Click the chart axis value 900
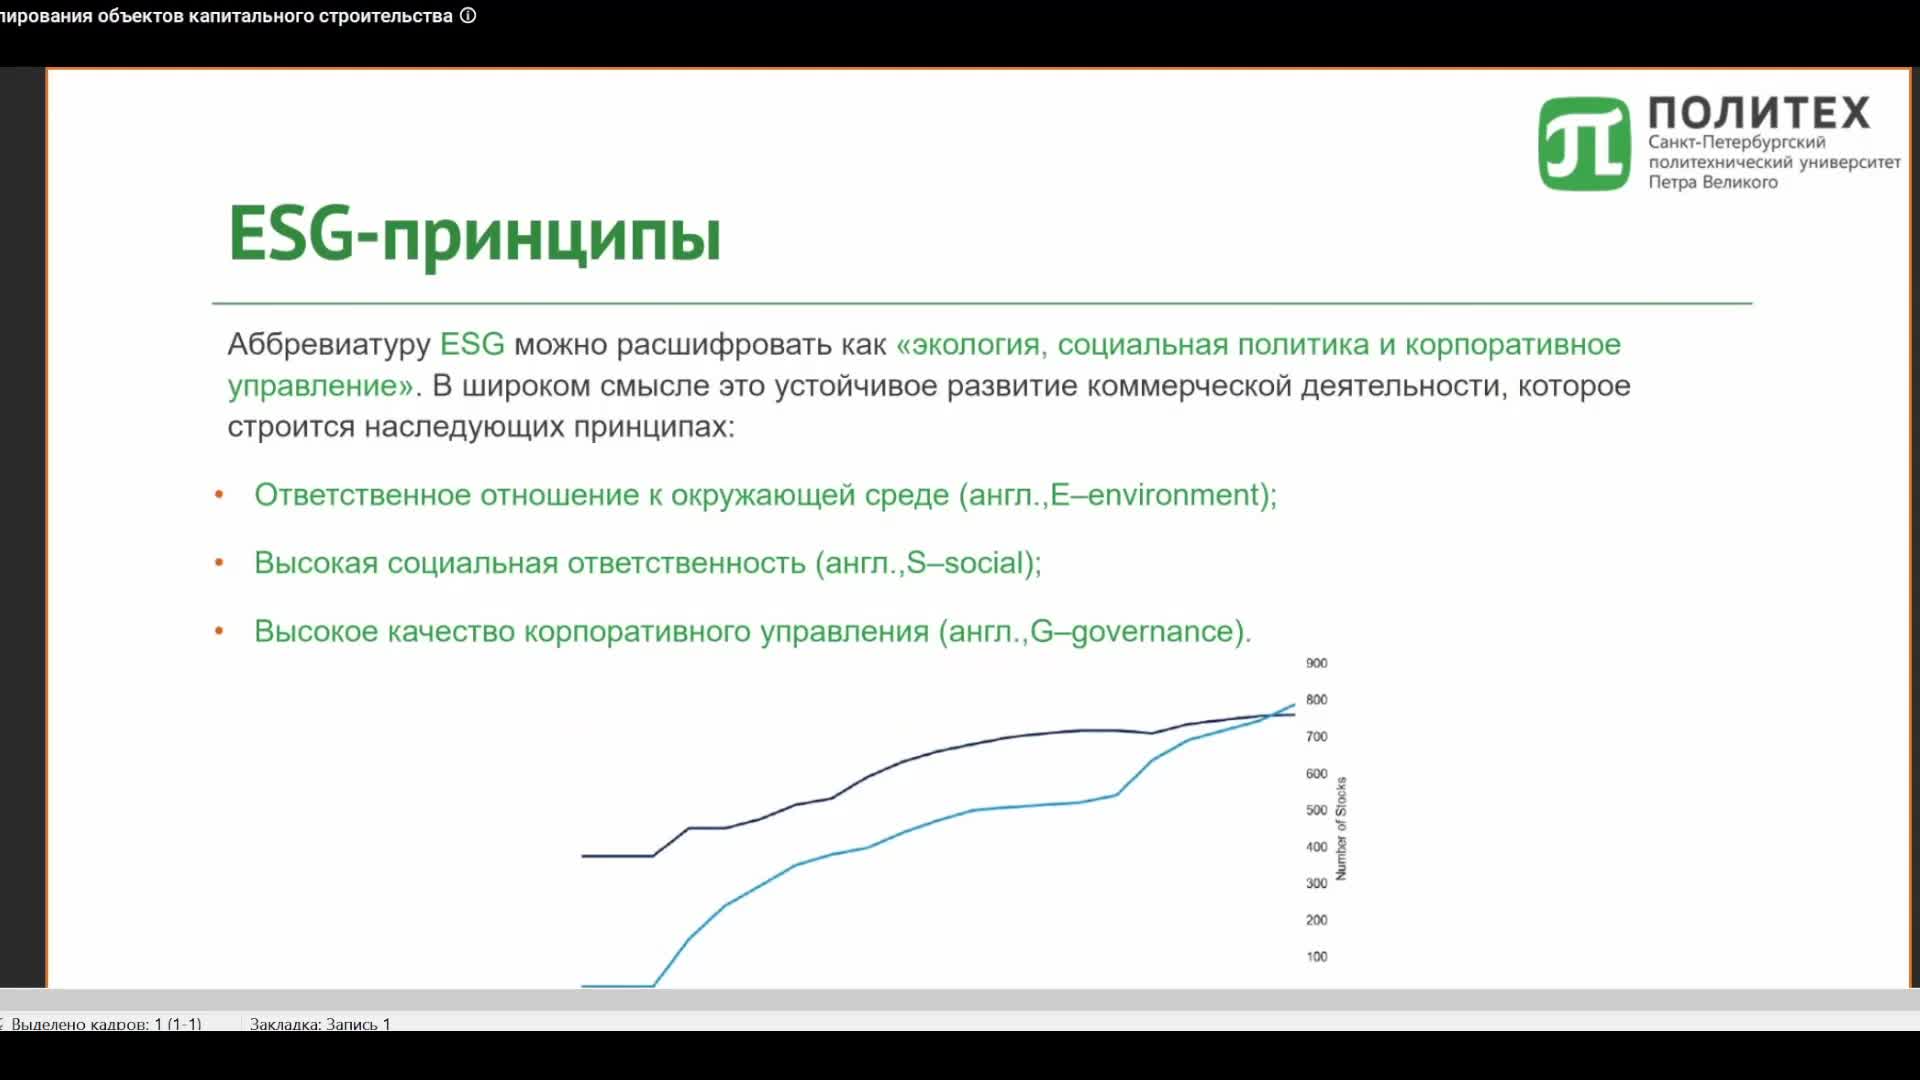 1317,663
